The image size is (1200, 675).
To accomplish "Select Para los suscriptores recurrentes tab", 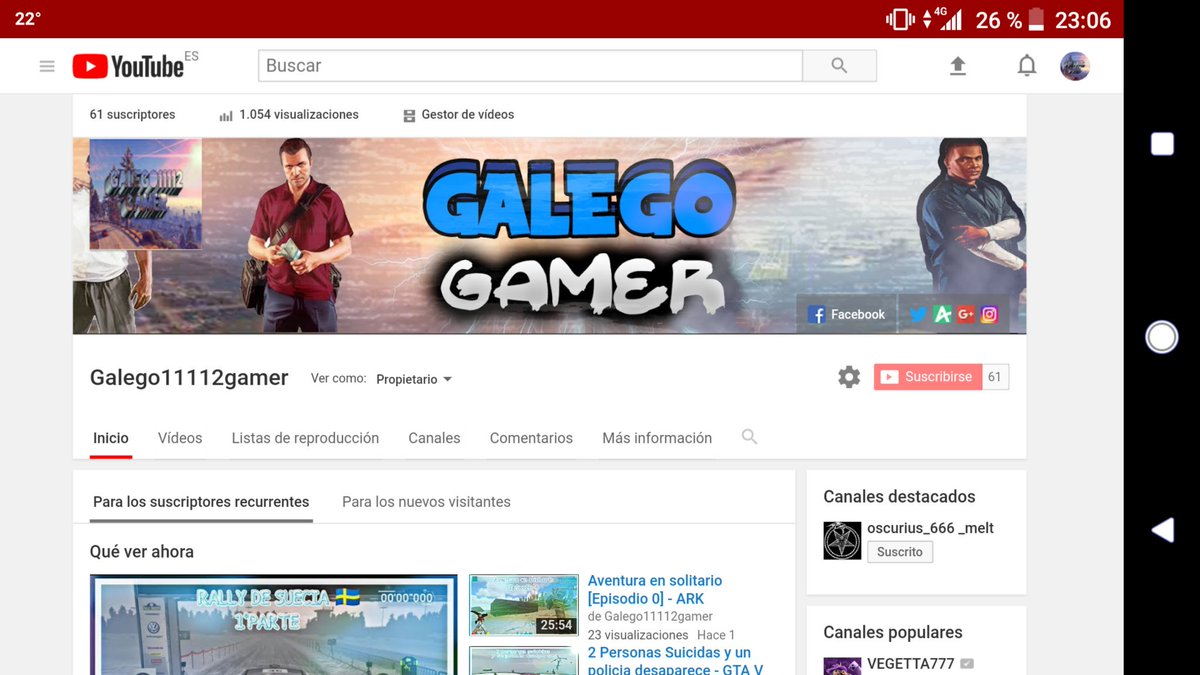I will coord(201,502).
